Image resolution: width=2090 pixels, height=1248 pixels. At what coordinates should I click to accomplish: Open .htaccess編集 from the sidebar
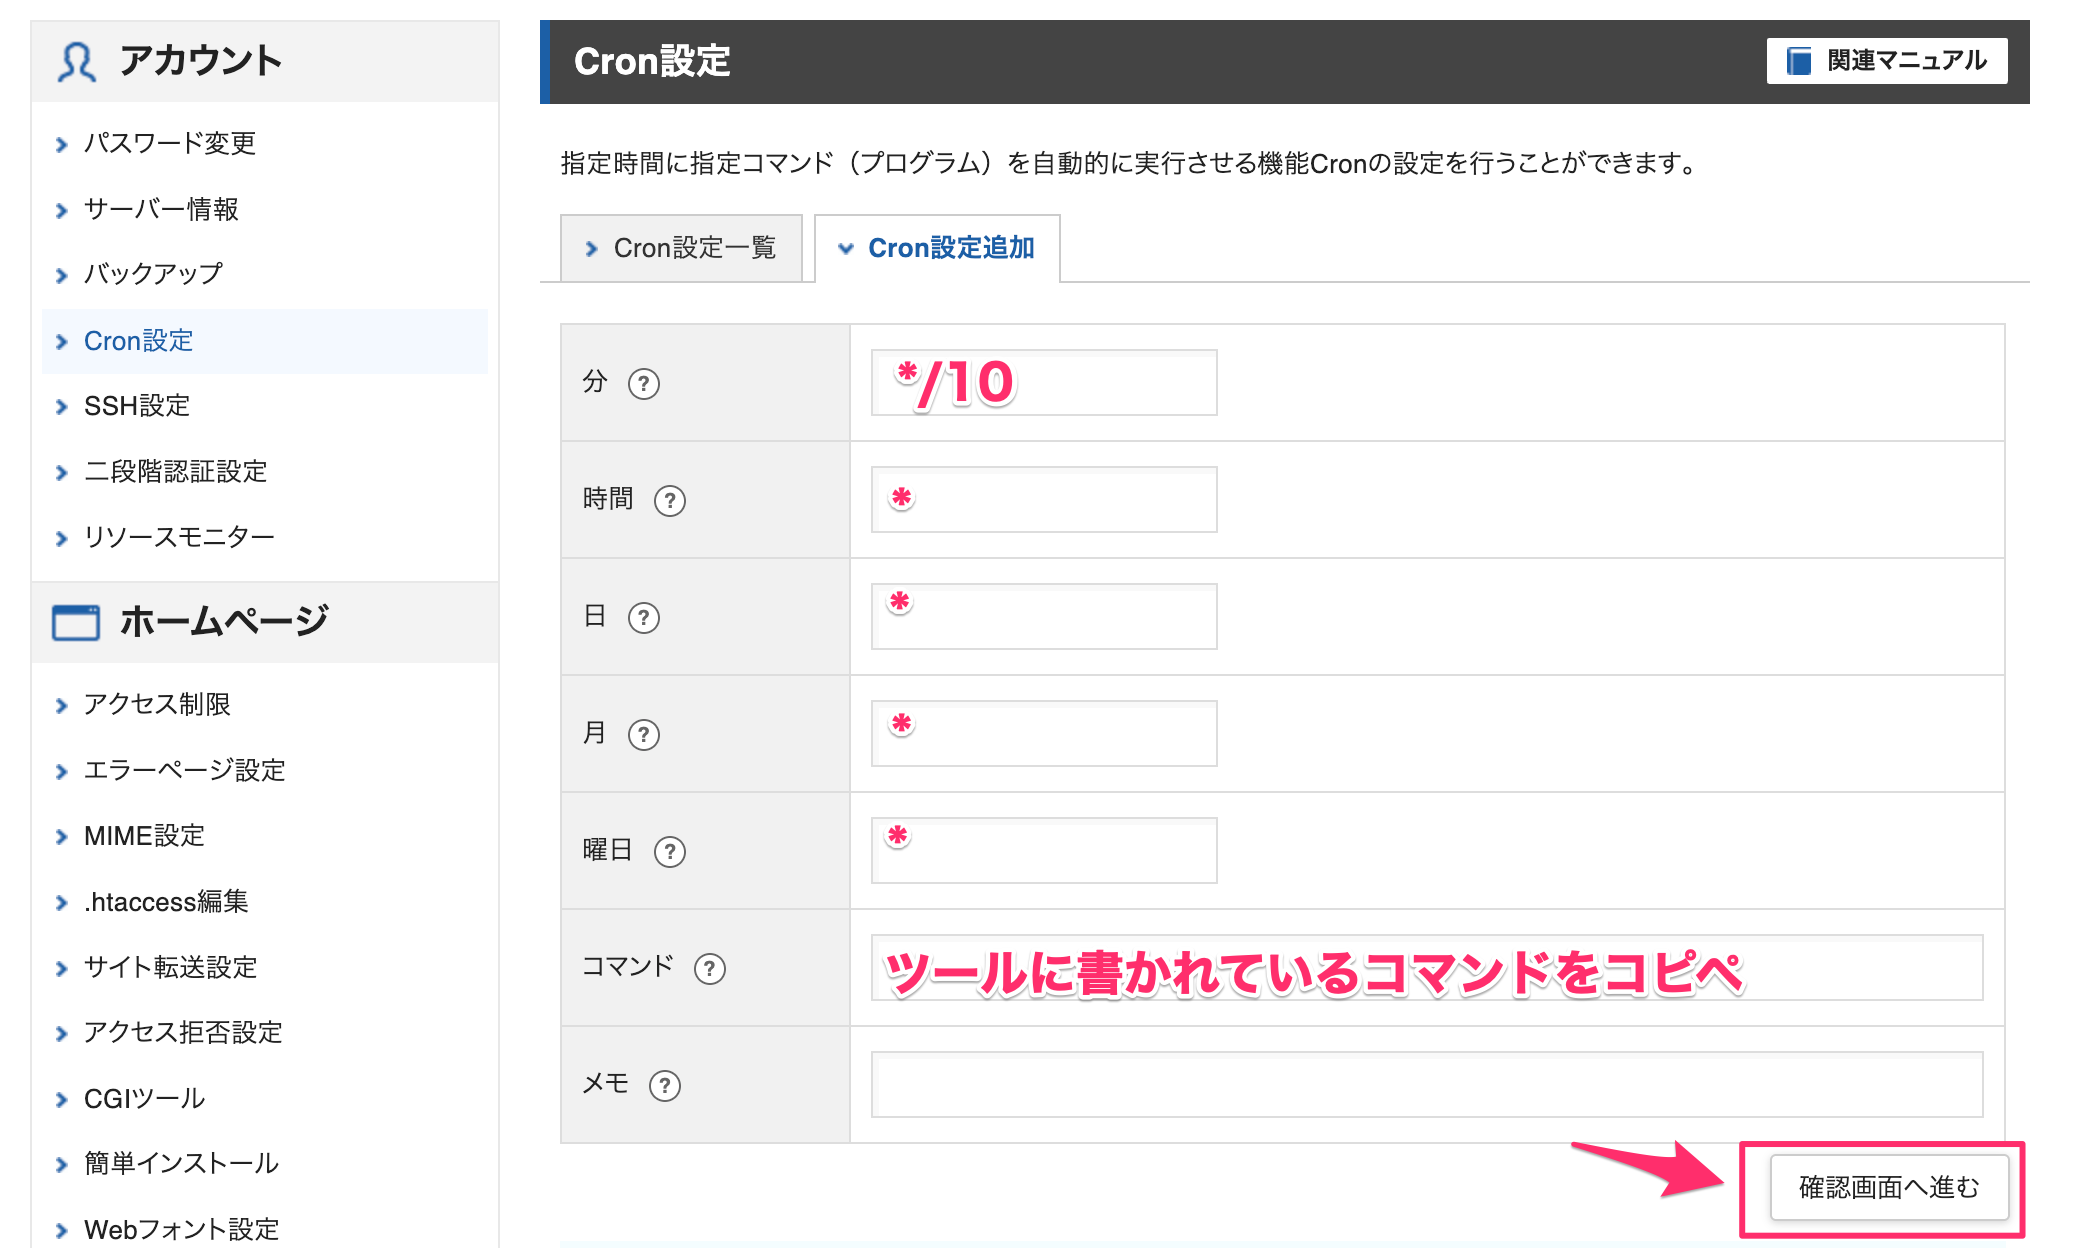(166, 902)
